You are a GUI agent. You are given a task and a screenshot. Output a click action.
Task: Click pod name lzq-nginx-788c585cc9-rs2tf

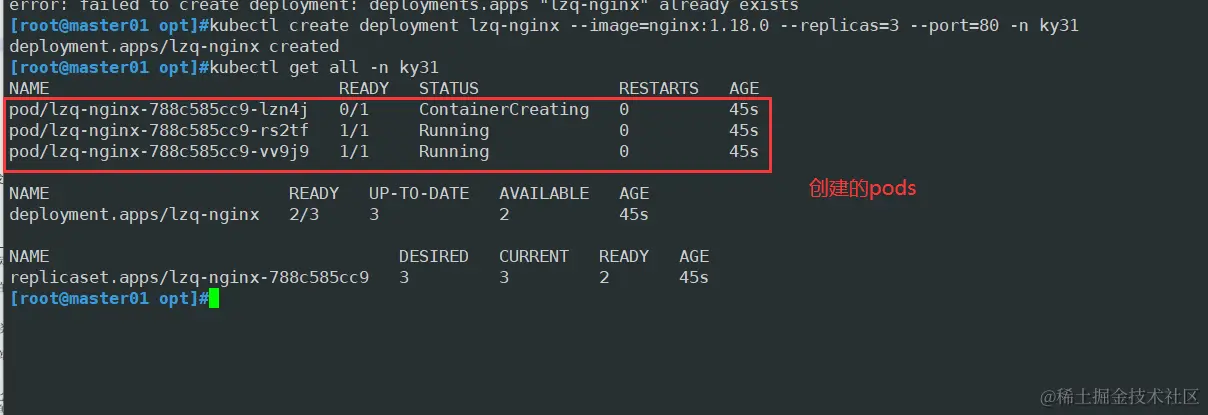click(x=159, y=131)
